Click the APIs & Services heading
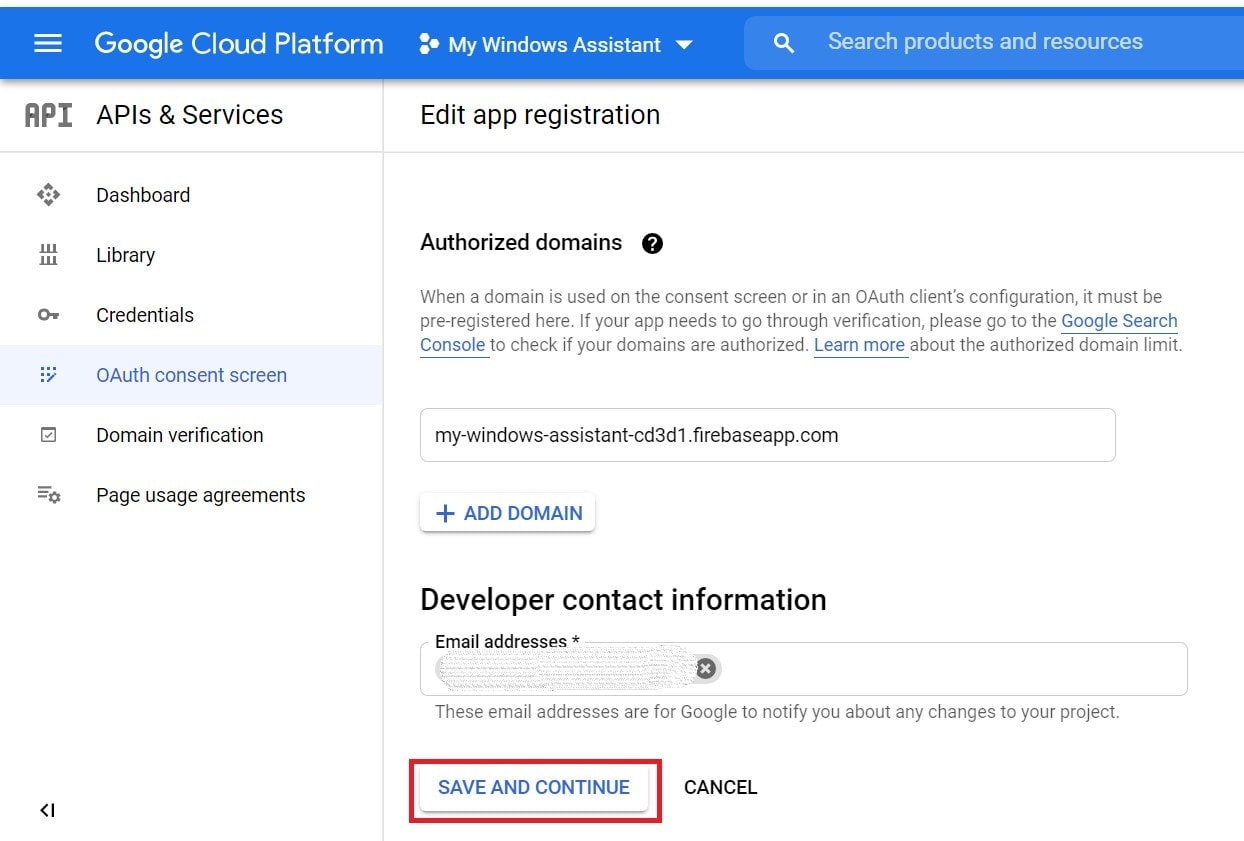1244x841 pixels. tap(190, 115)
